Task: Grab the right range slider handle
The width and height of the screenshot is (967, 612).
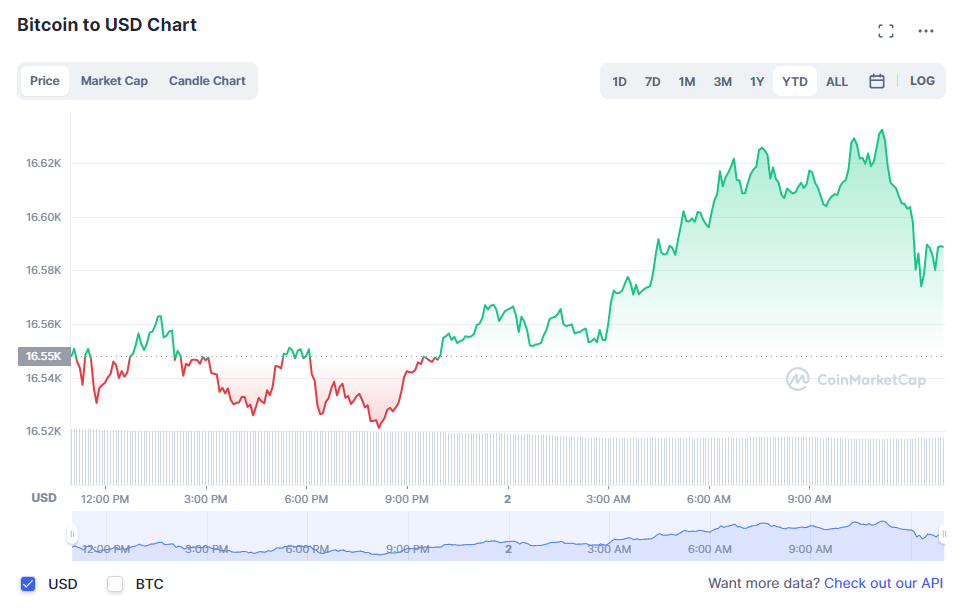Action: [x=943, y=534]
